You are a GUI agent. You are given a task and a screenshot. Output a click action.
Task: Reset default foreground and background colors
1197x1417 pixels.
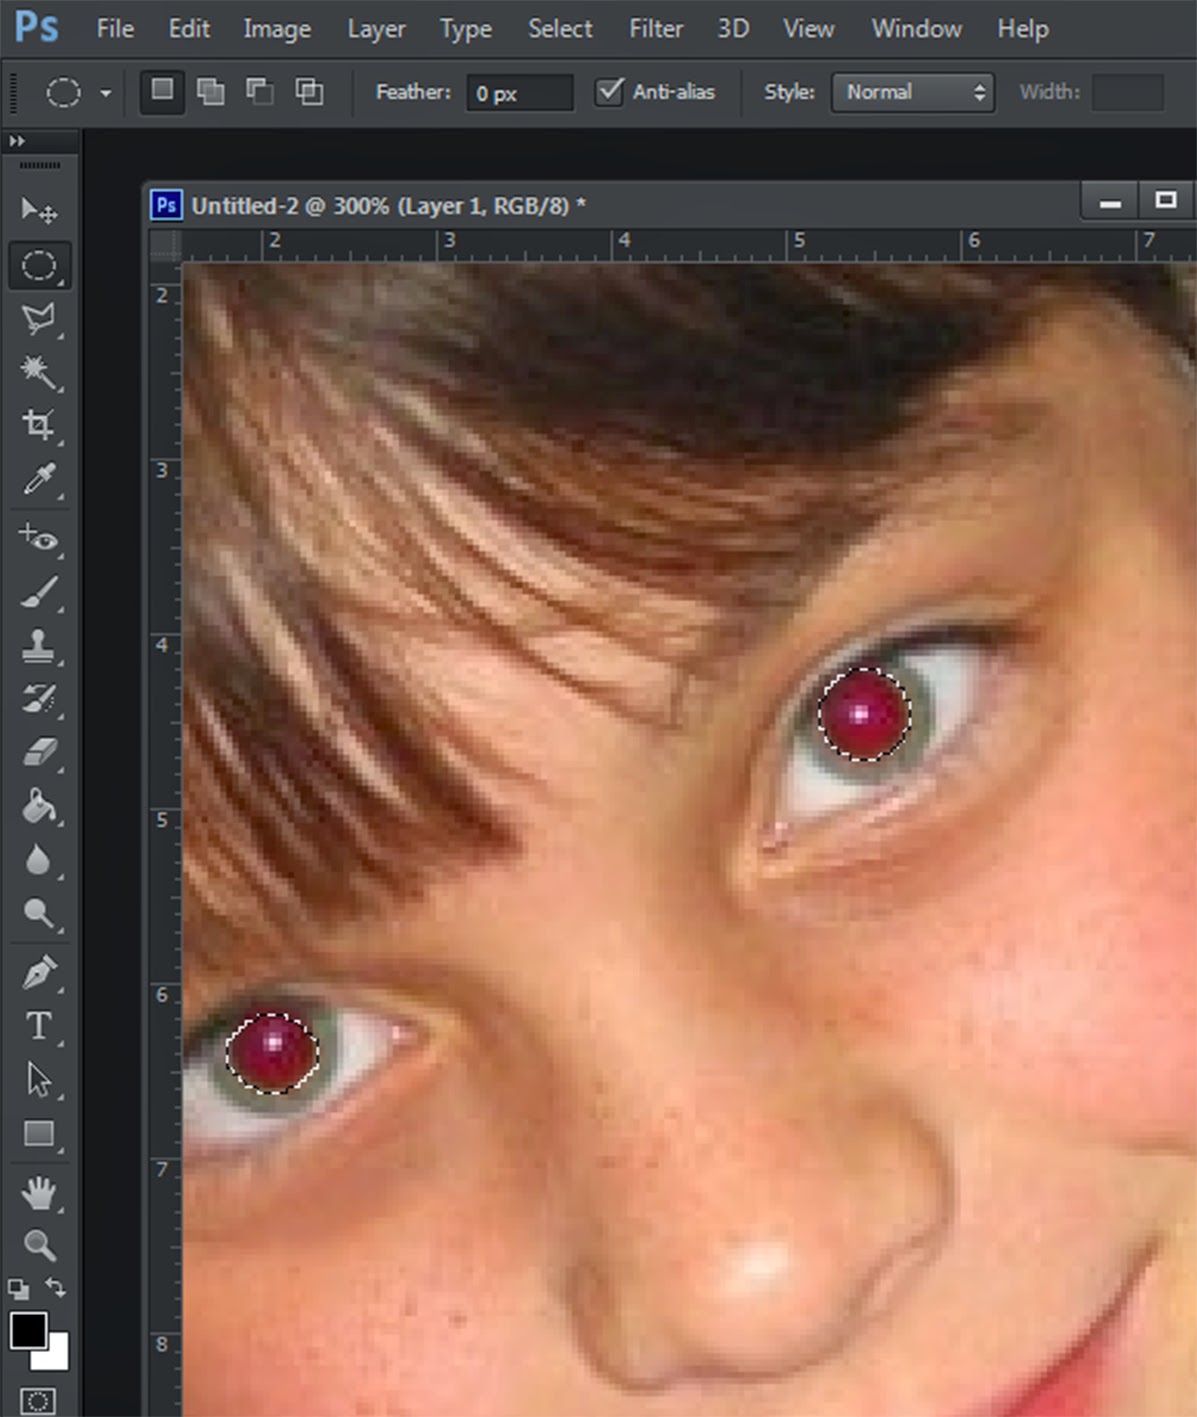pos(18,1288)
